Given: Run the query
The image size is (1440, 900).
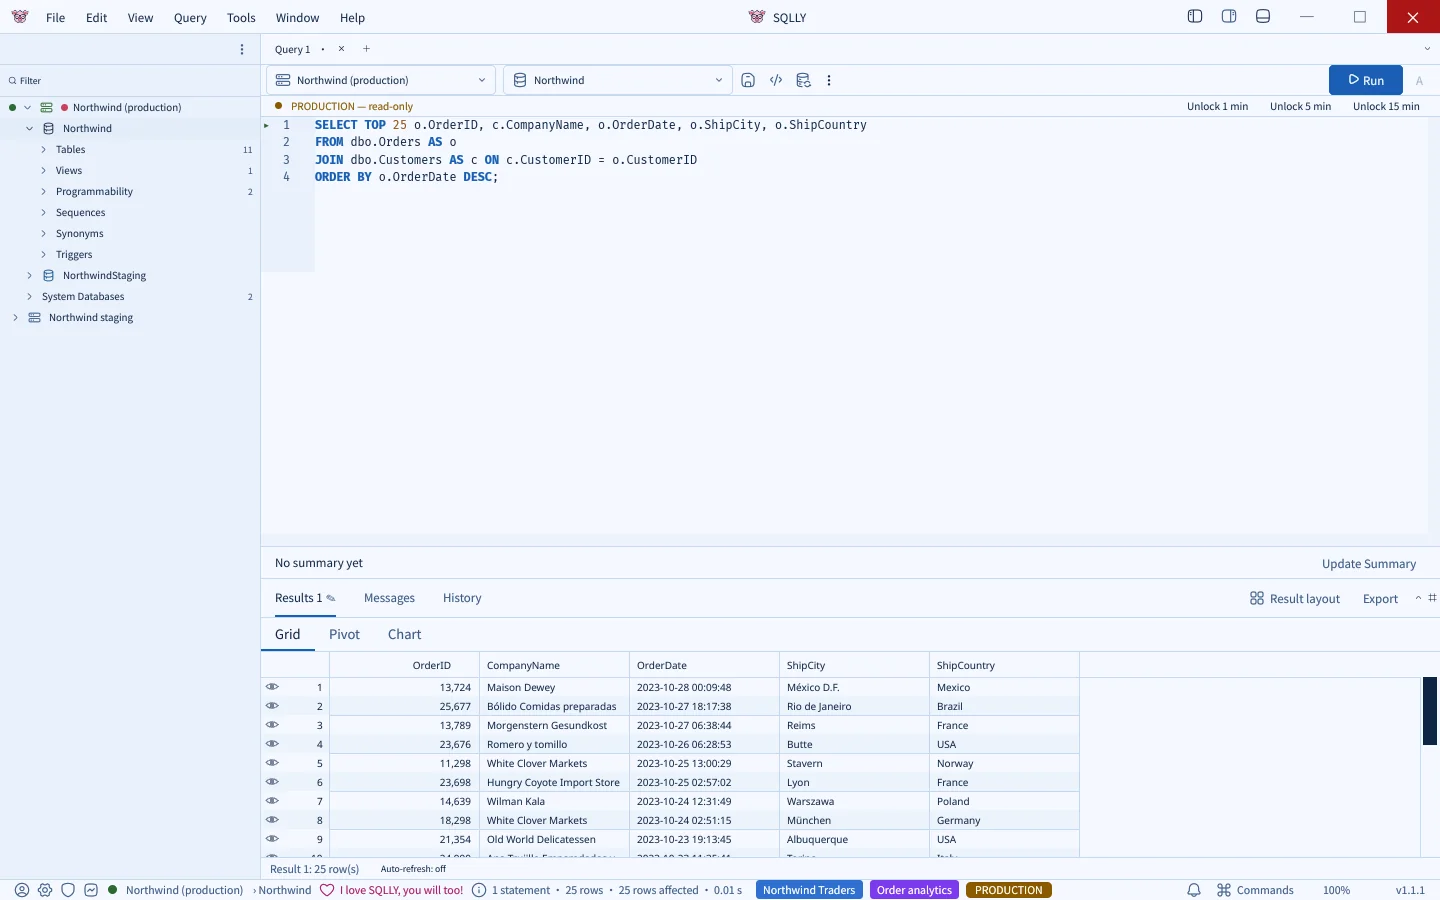Looking at the screenshot, I should click(1366, 80).
